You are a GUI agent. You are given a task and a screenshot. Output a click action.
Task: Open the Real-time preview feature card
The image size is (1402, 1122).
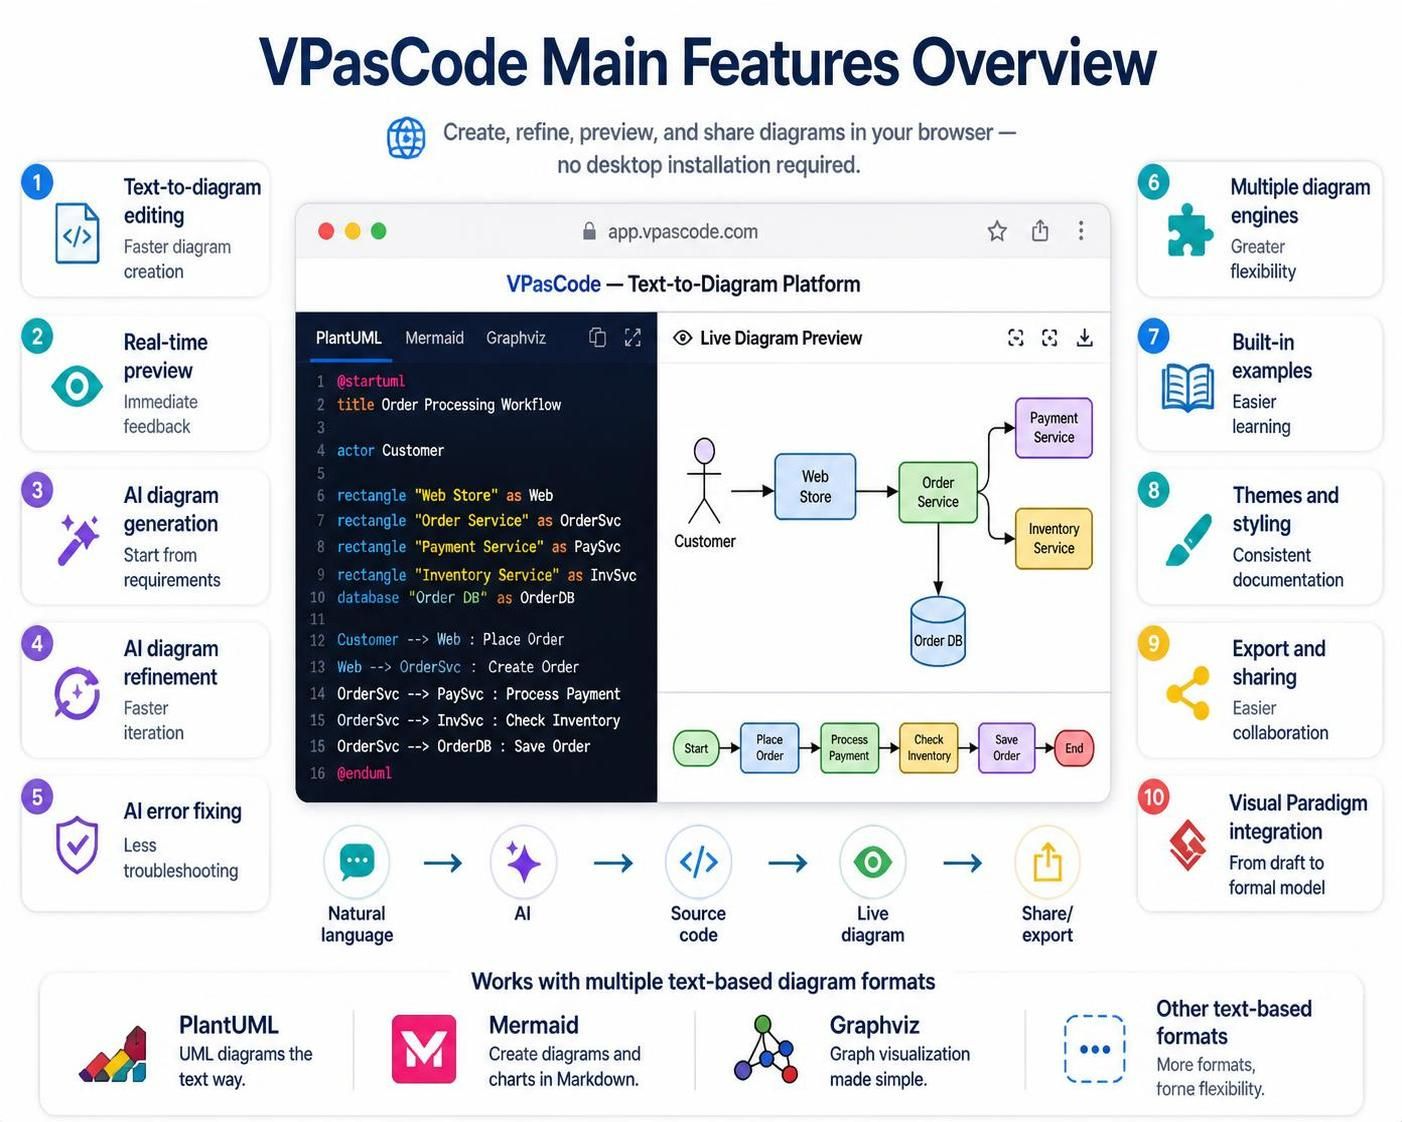point(146,384)
